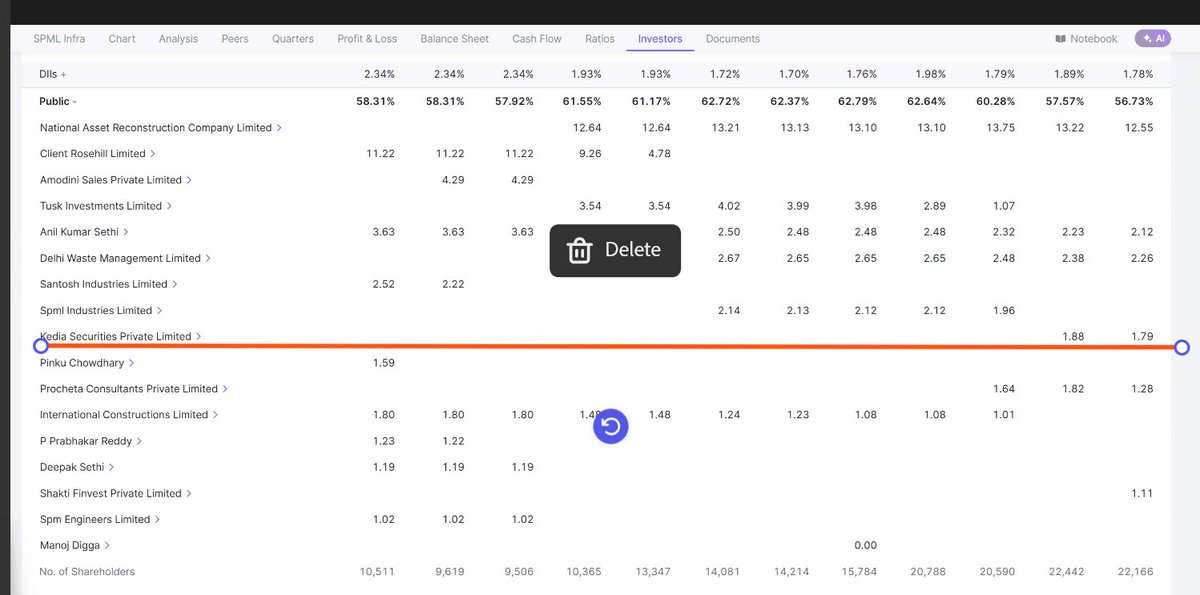Viewport: 1200px width, 595px height.
Task: Click the 'No. of Shareholders' row label
Action: tap(87, 572)
